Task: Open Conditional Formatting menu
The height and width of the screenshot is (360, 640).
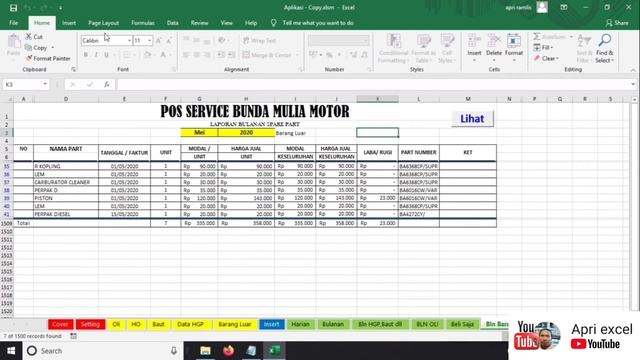Action: [393, 49]
